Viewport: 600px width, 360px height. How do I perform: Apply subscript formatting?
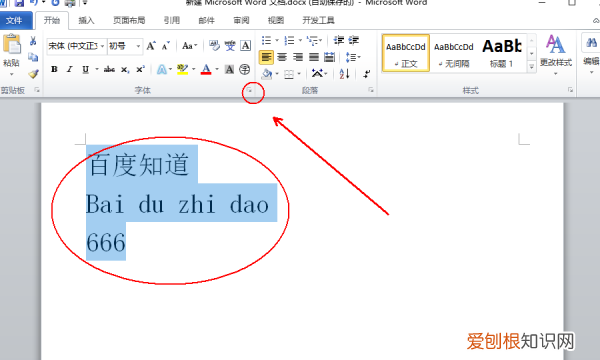coord(125,70)
